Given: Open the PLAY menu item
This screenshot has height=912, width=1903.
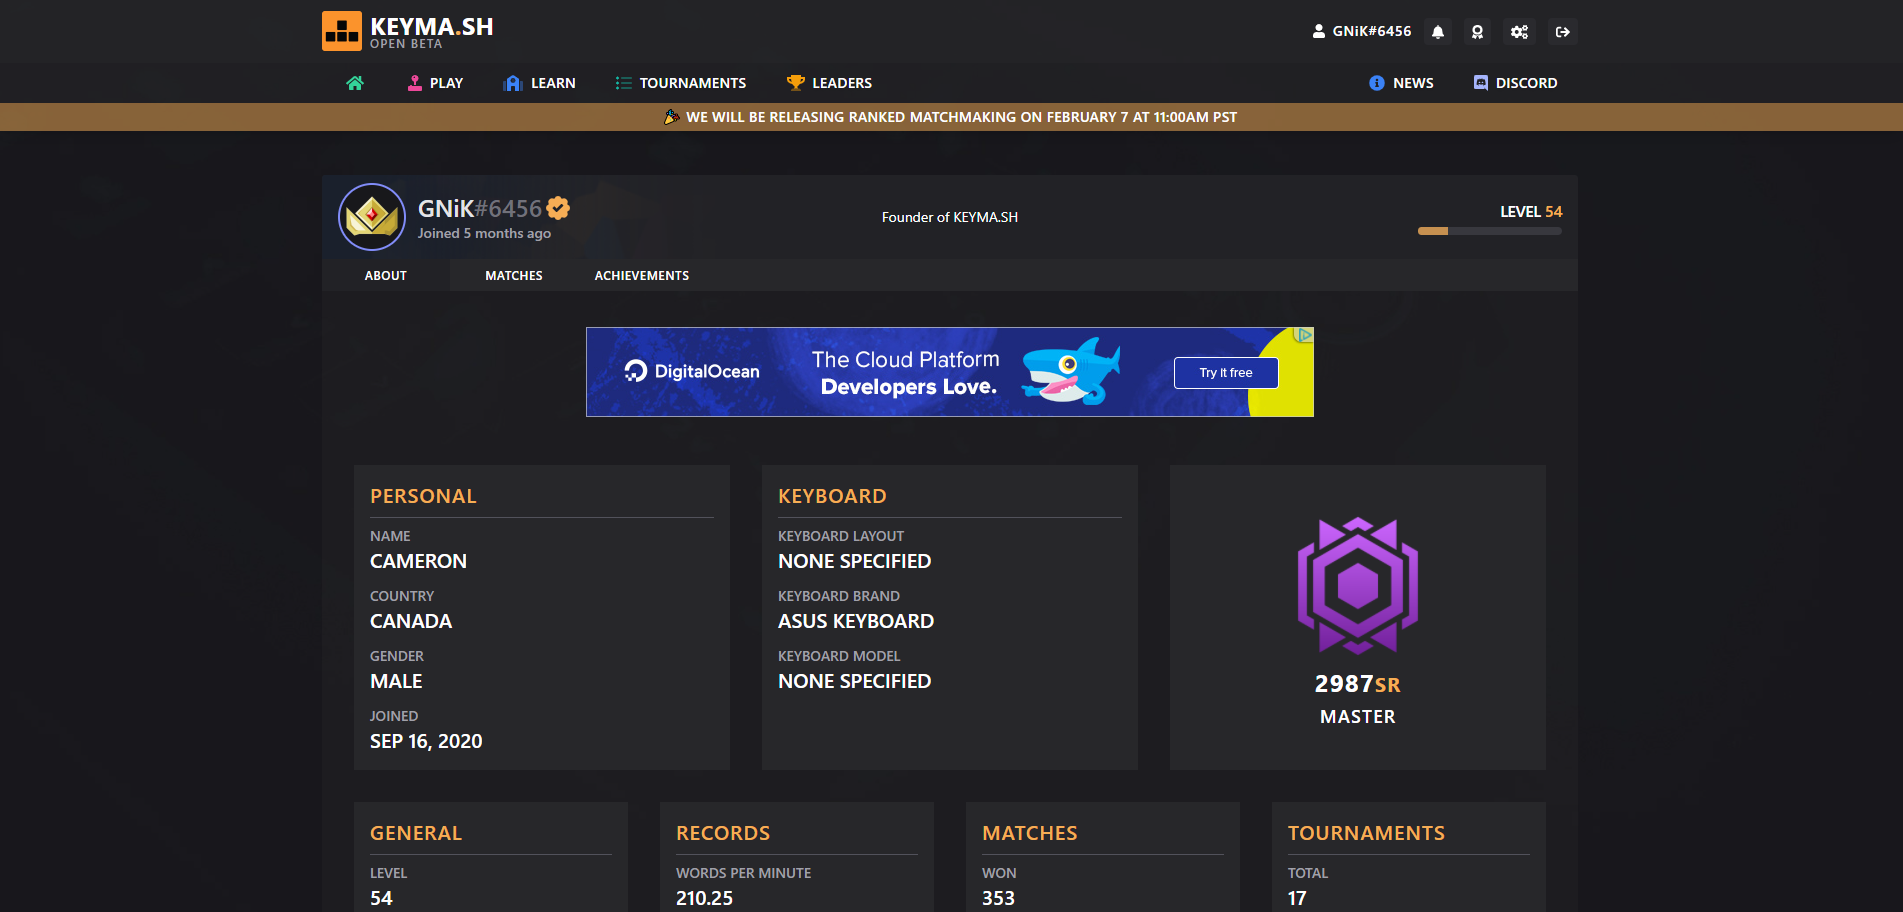Looking at the screenshot, I should pyautogui.click(x=435, y=83).
